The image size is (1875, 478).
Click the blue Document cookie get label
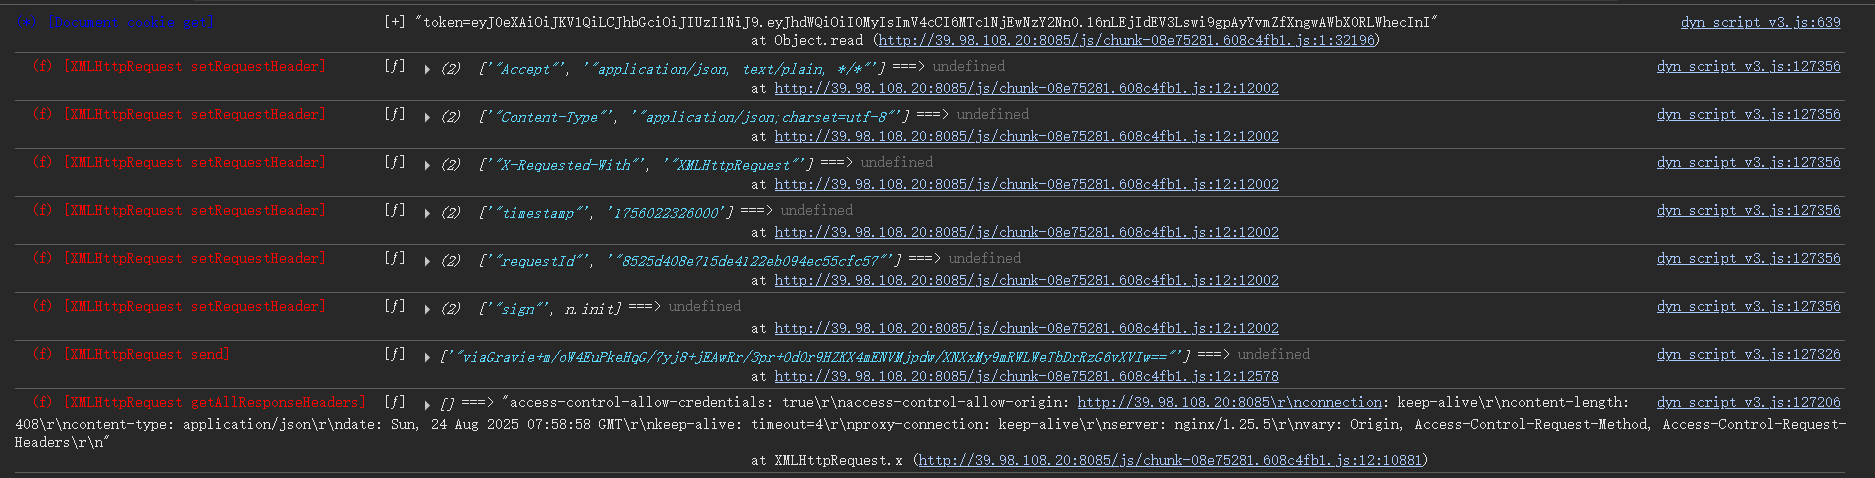pos(127,22)
